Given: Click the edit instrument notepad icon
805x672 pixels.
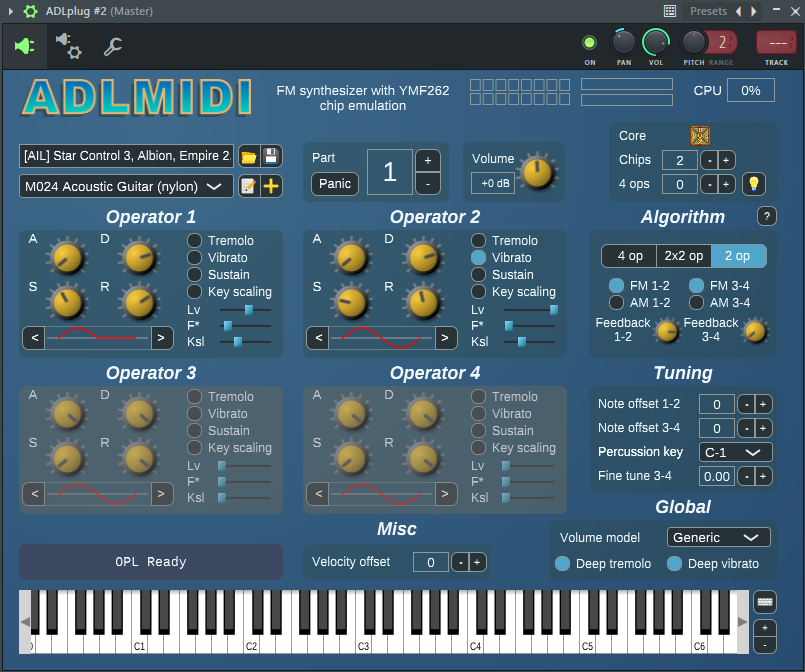Looking at the screenshot, I should tap(249, 186).
